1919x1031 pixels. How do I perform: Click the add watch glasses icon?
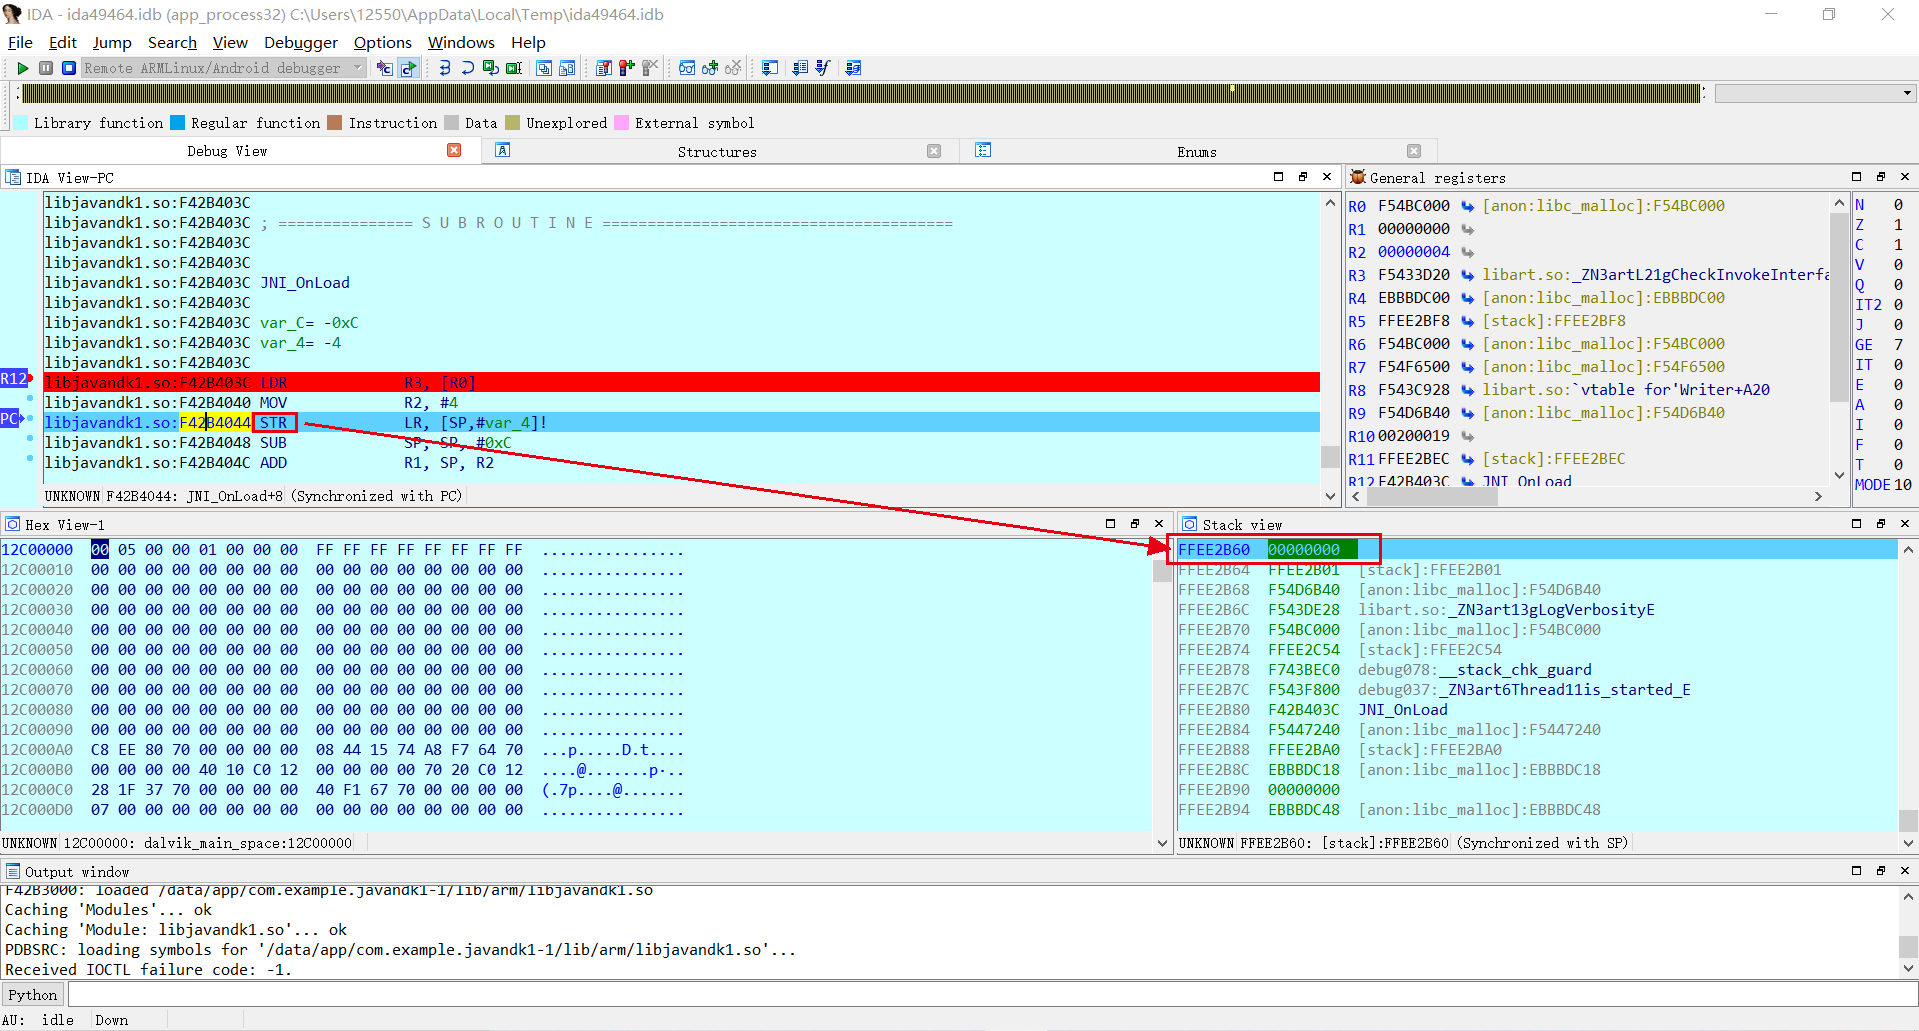(x=710, y=68)
